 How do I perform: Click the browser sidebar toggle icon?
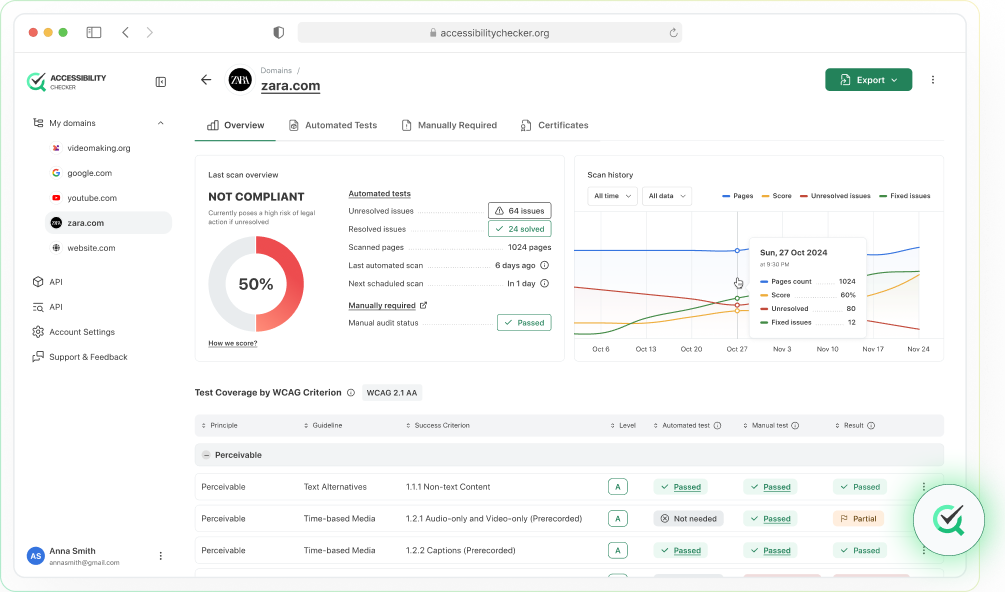pyautogui.click(x=94, y=32)
